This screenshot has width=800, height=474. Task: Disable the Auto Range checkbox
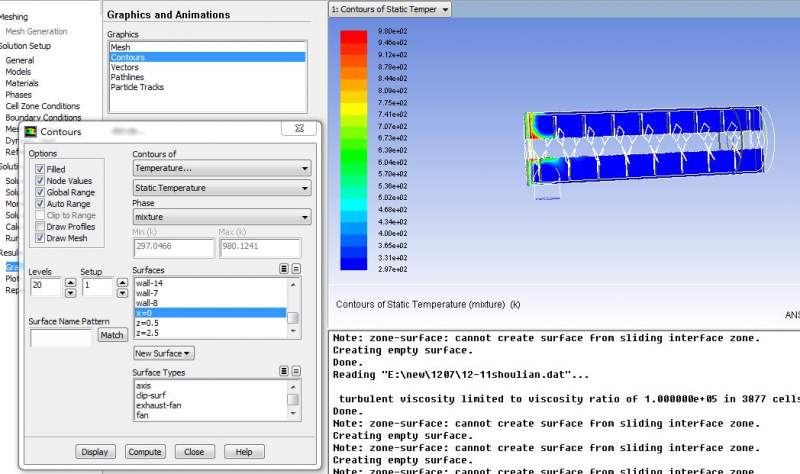[x=40, y=204]
